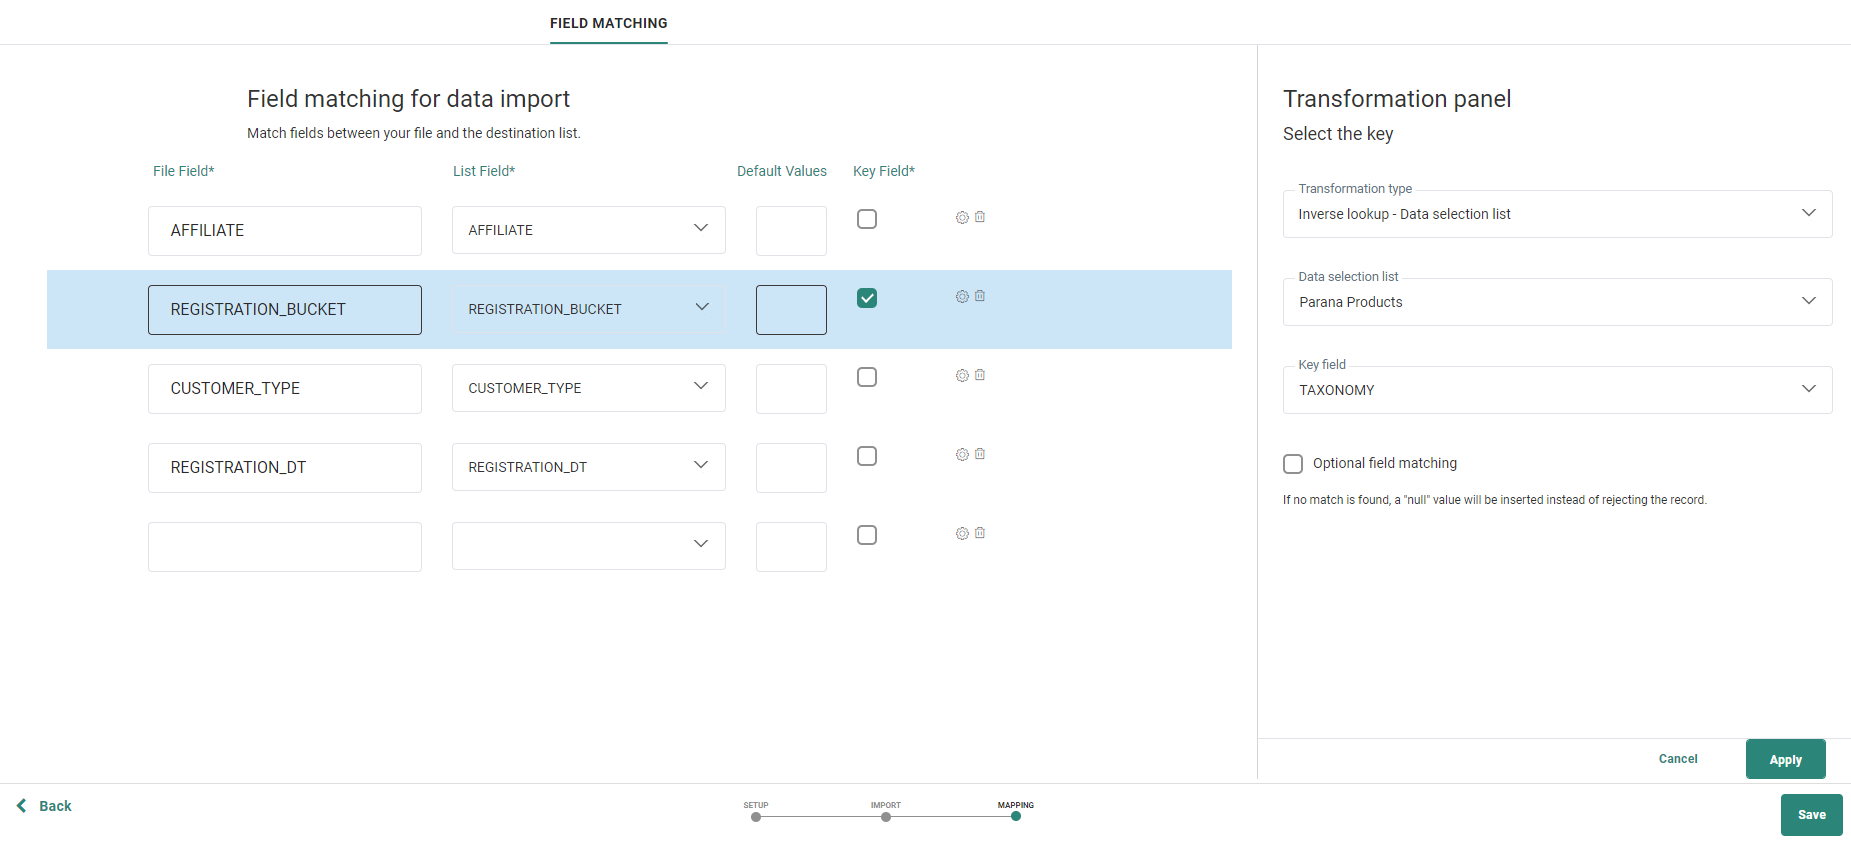Open transformation gear for AFFILIATE row
Image resolution: width=1851 pixels, height=847 pixels.
(x=962, y=217)
